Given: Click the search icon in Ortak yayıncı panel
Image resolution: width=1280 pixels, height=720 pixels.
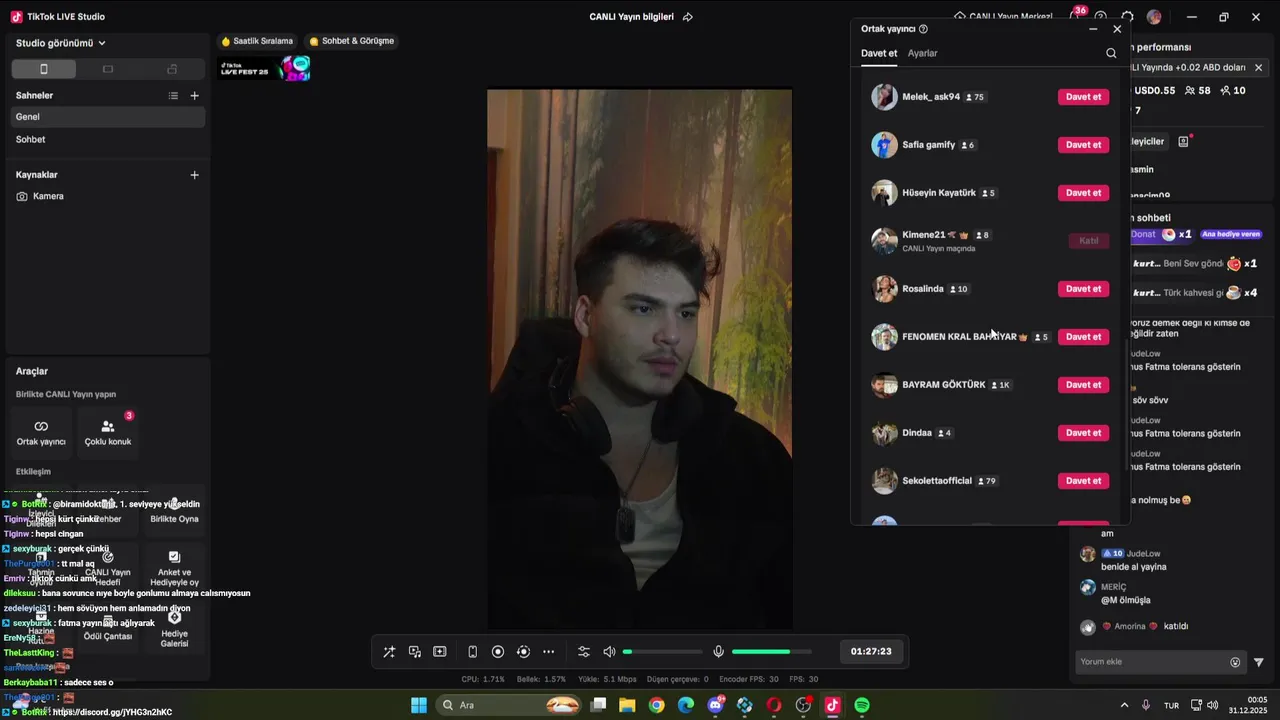Looking at the screenshot, I should point(1111,53).
